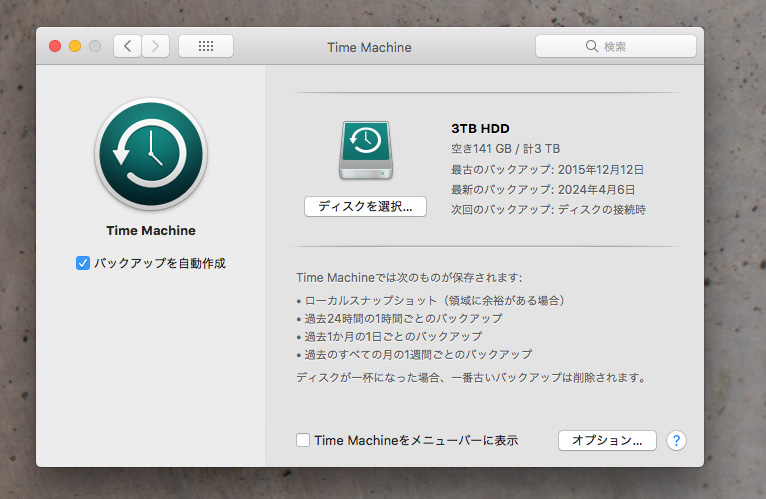Click the 3TB HDD backup disk icon
The image size is (766, 499).
click(366, 151)
